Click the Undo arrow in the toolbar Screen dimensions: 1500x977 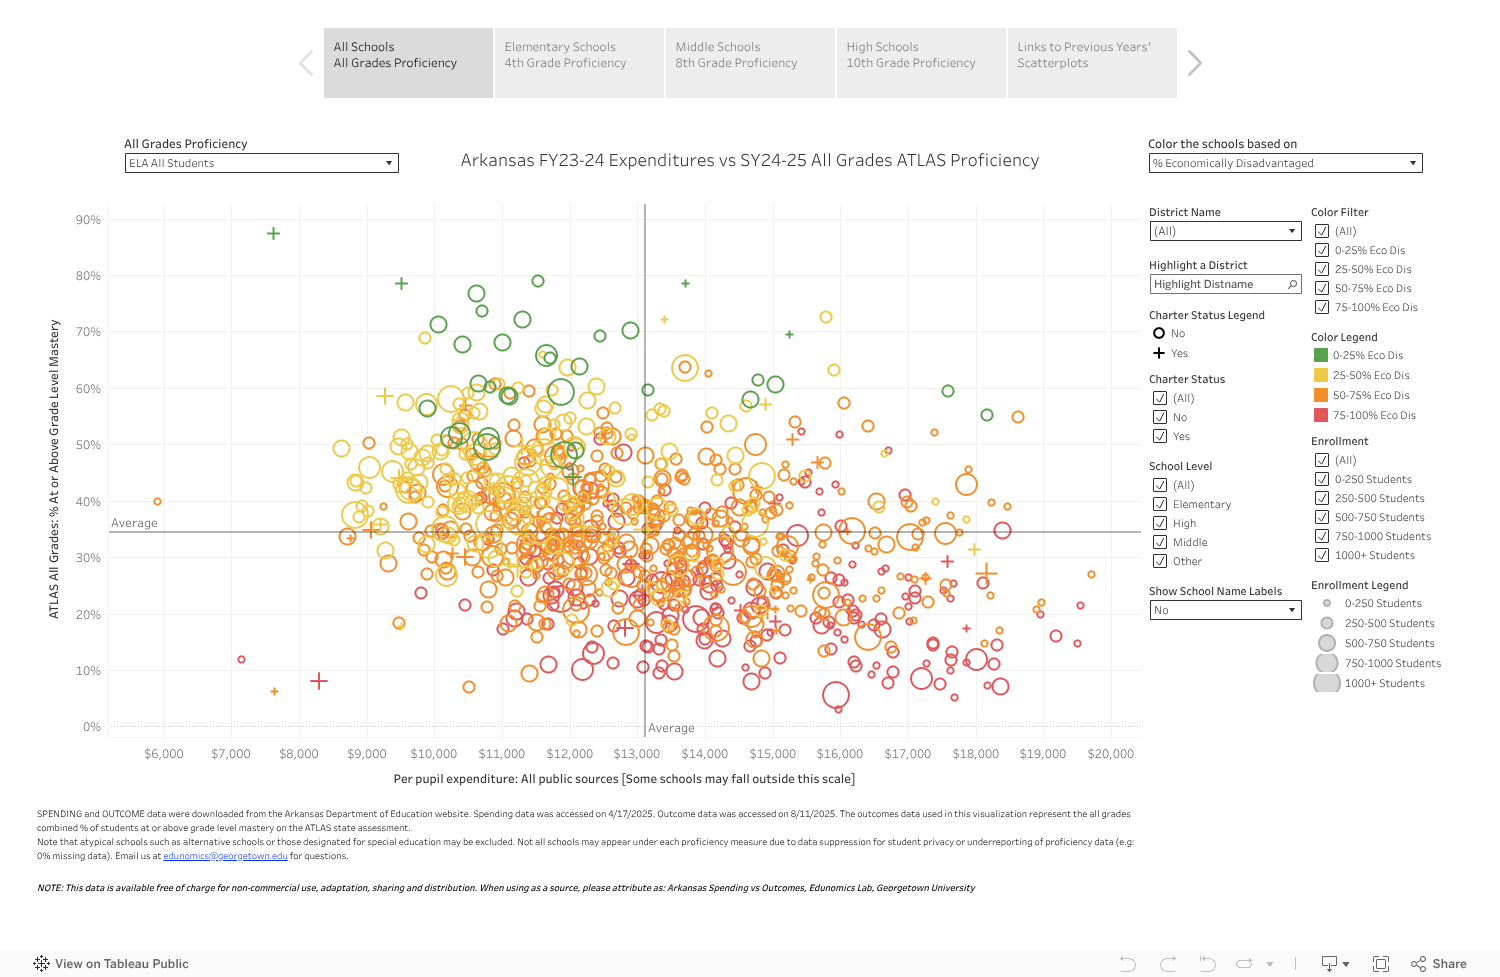1128,963
